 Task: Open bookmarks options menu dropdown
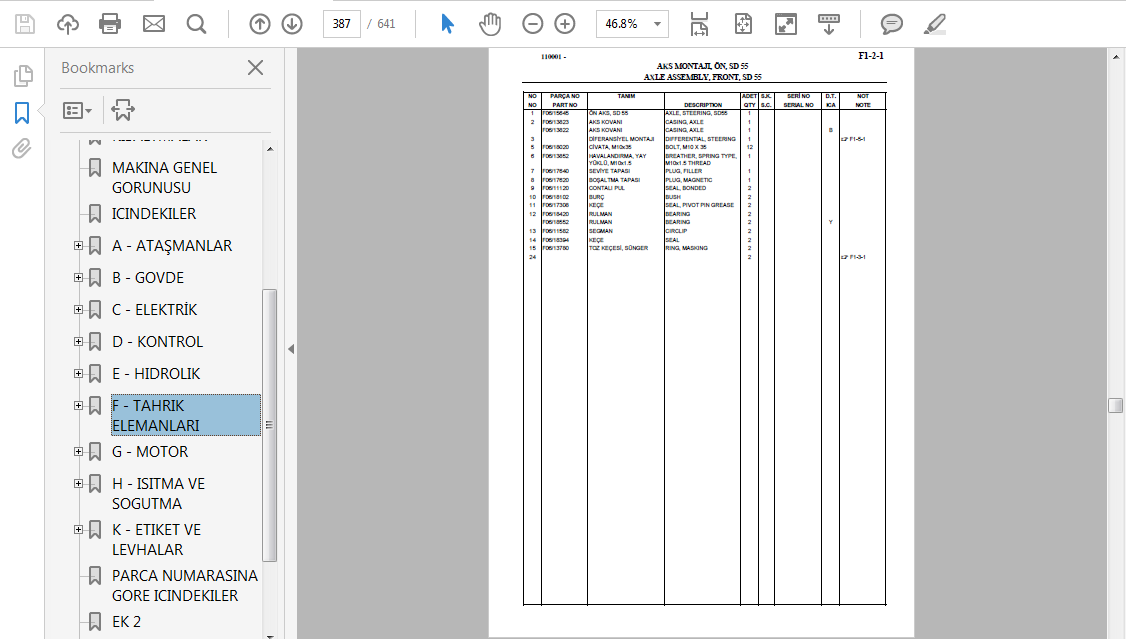point(78,111)
